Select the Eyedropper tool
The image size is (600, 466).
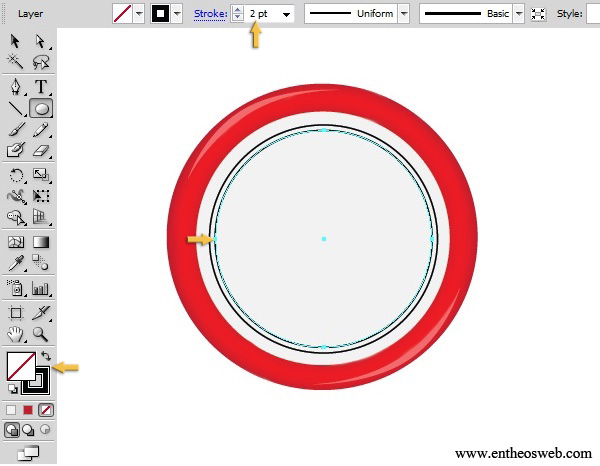click(15, 263)
